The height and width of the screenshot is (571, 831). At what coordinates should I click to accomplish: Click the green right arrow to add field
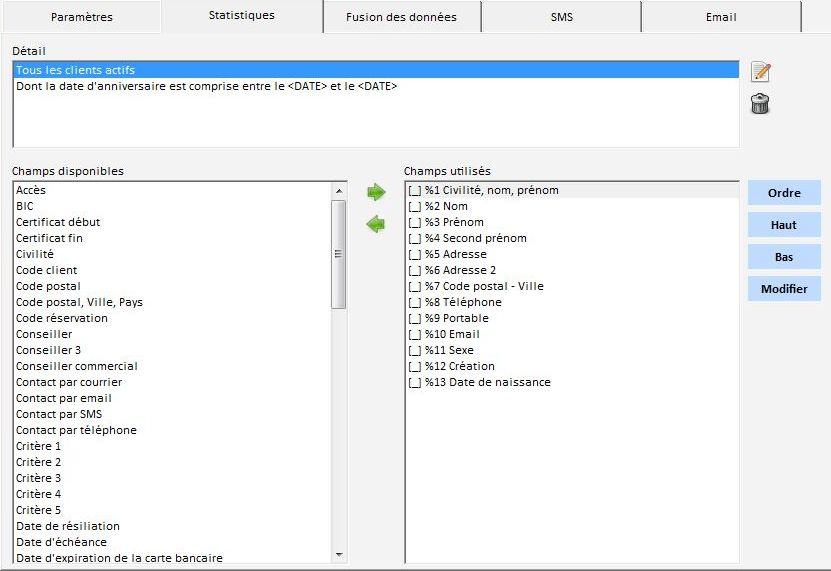pos(376,192)
